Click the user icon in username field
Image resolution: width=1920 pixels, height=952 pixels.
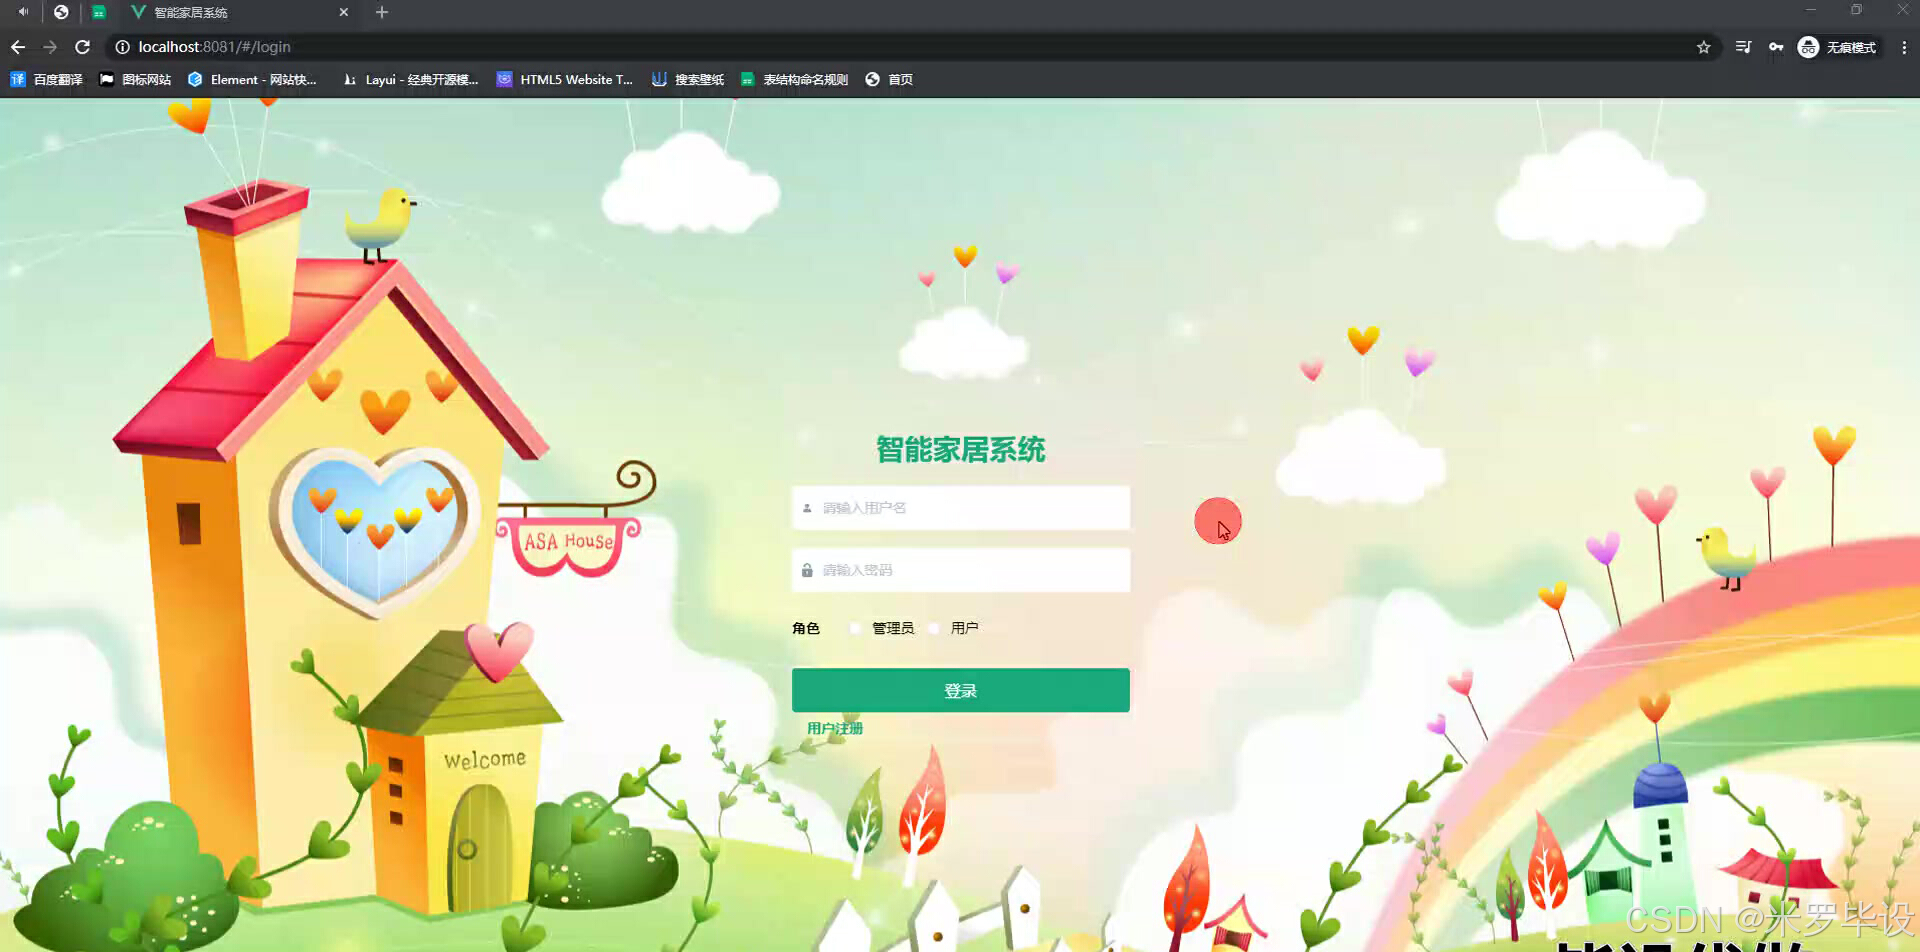point(807,508)
